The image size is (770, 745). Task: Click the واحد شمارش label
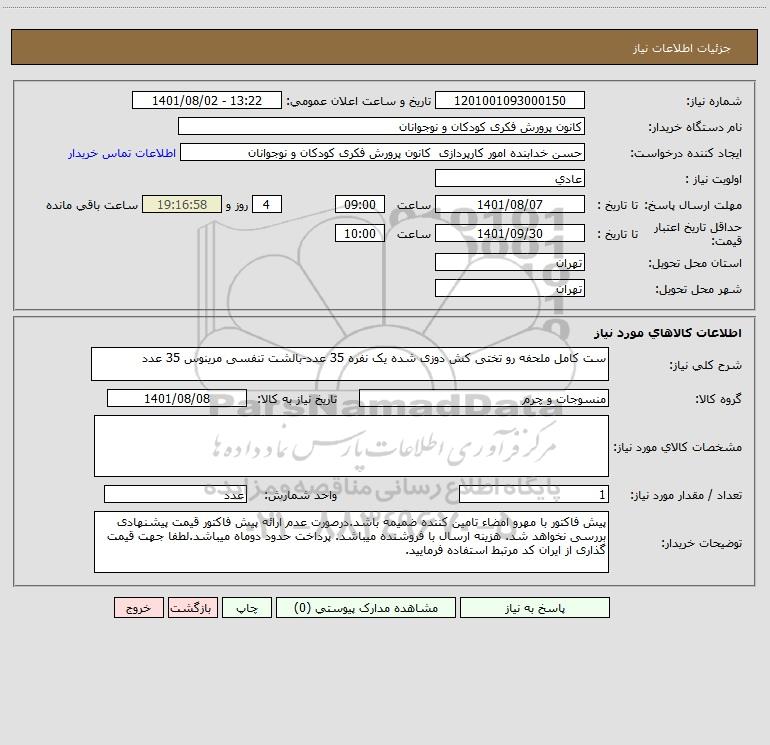301,496
